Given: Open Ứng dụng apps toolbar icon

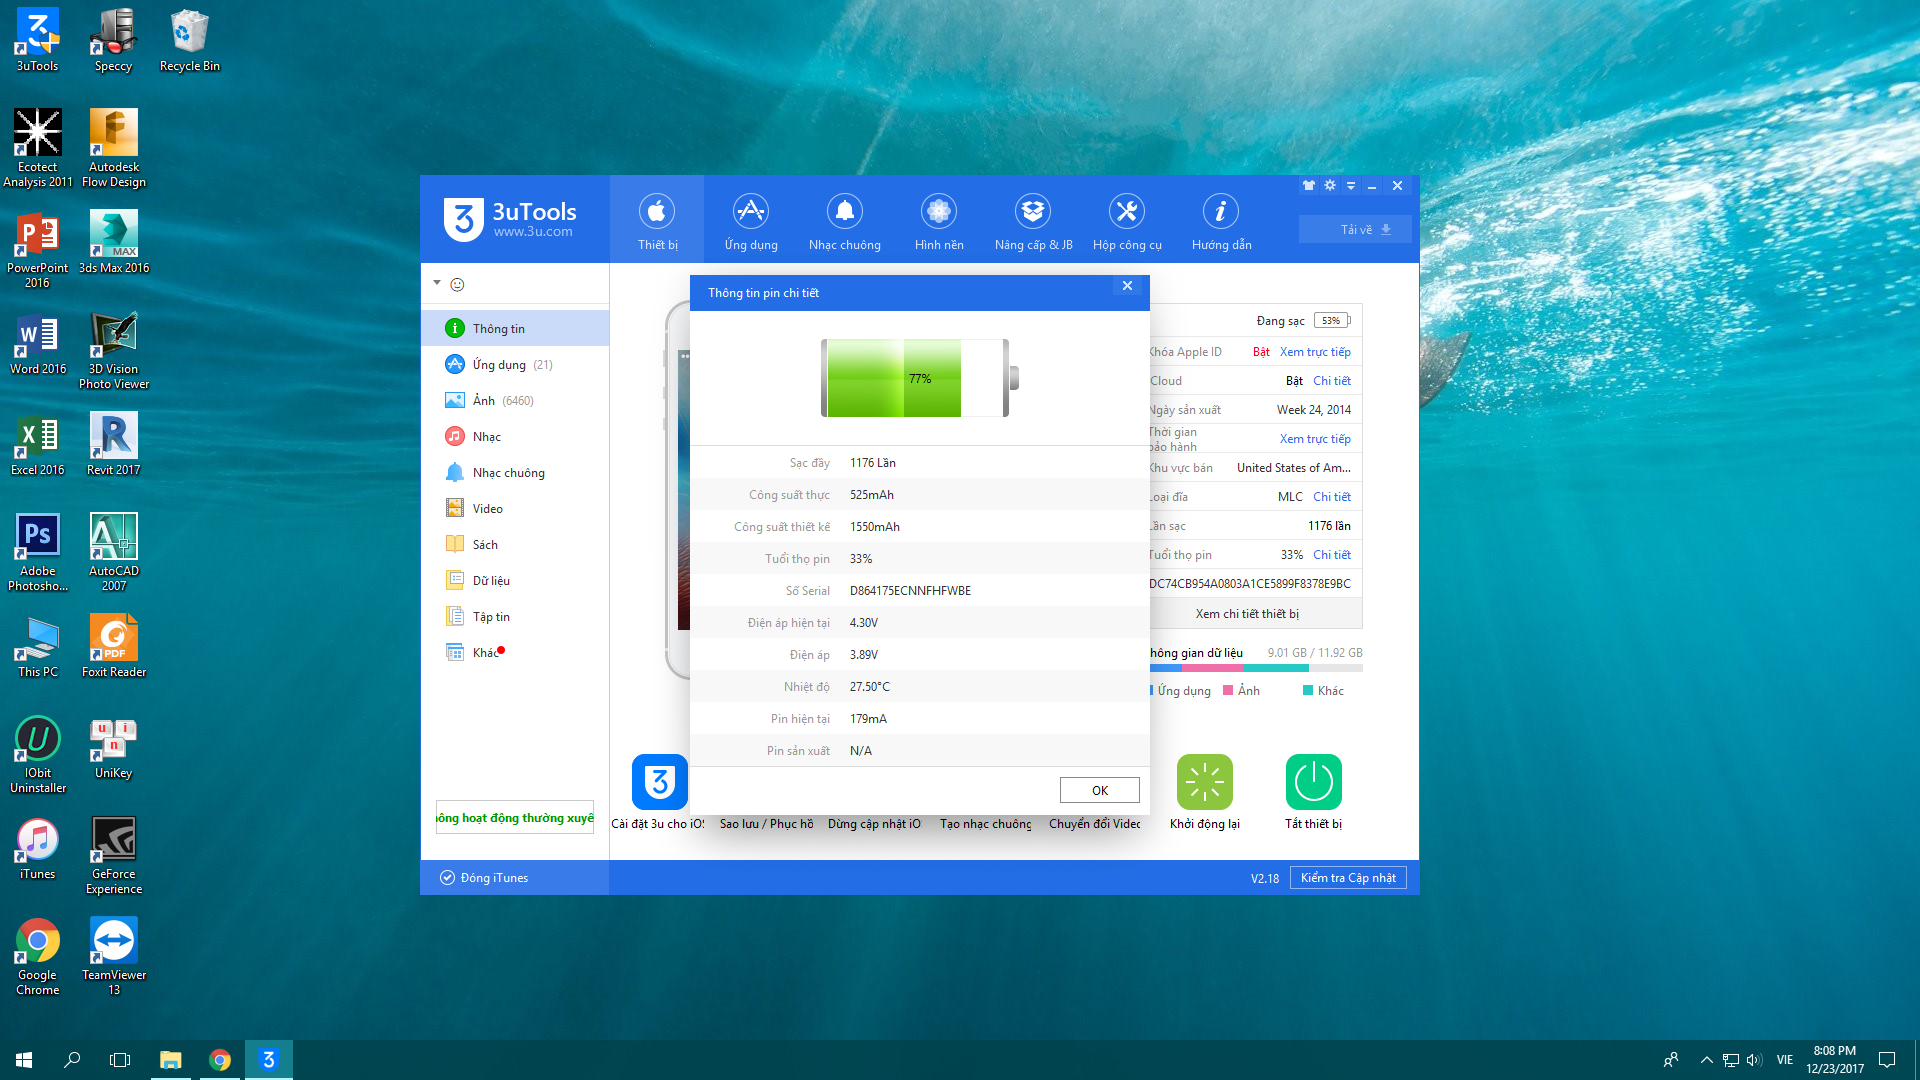Looking at the screenshot, I should tap(750, 212).
